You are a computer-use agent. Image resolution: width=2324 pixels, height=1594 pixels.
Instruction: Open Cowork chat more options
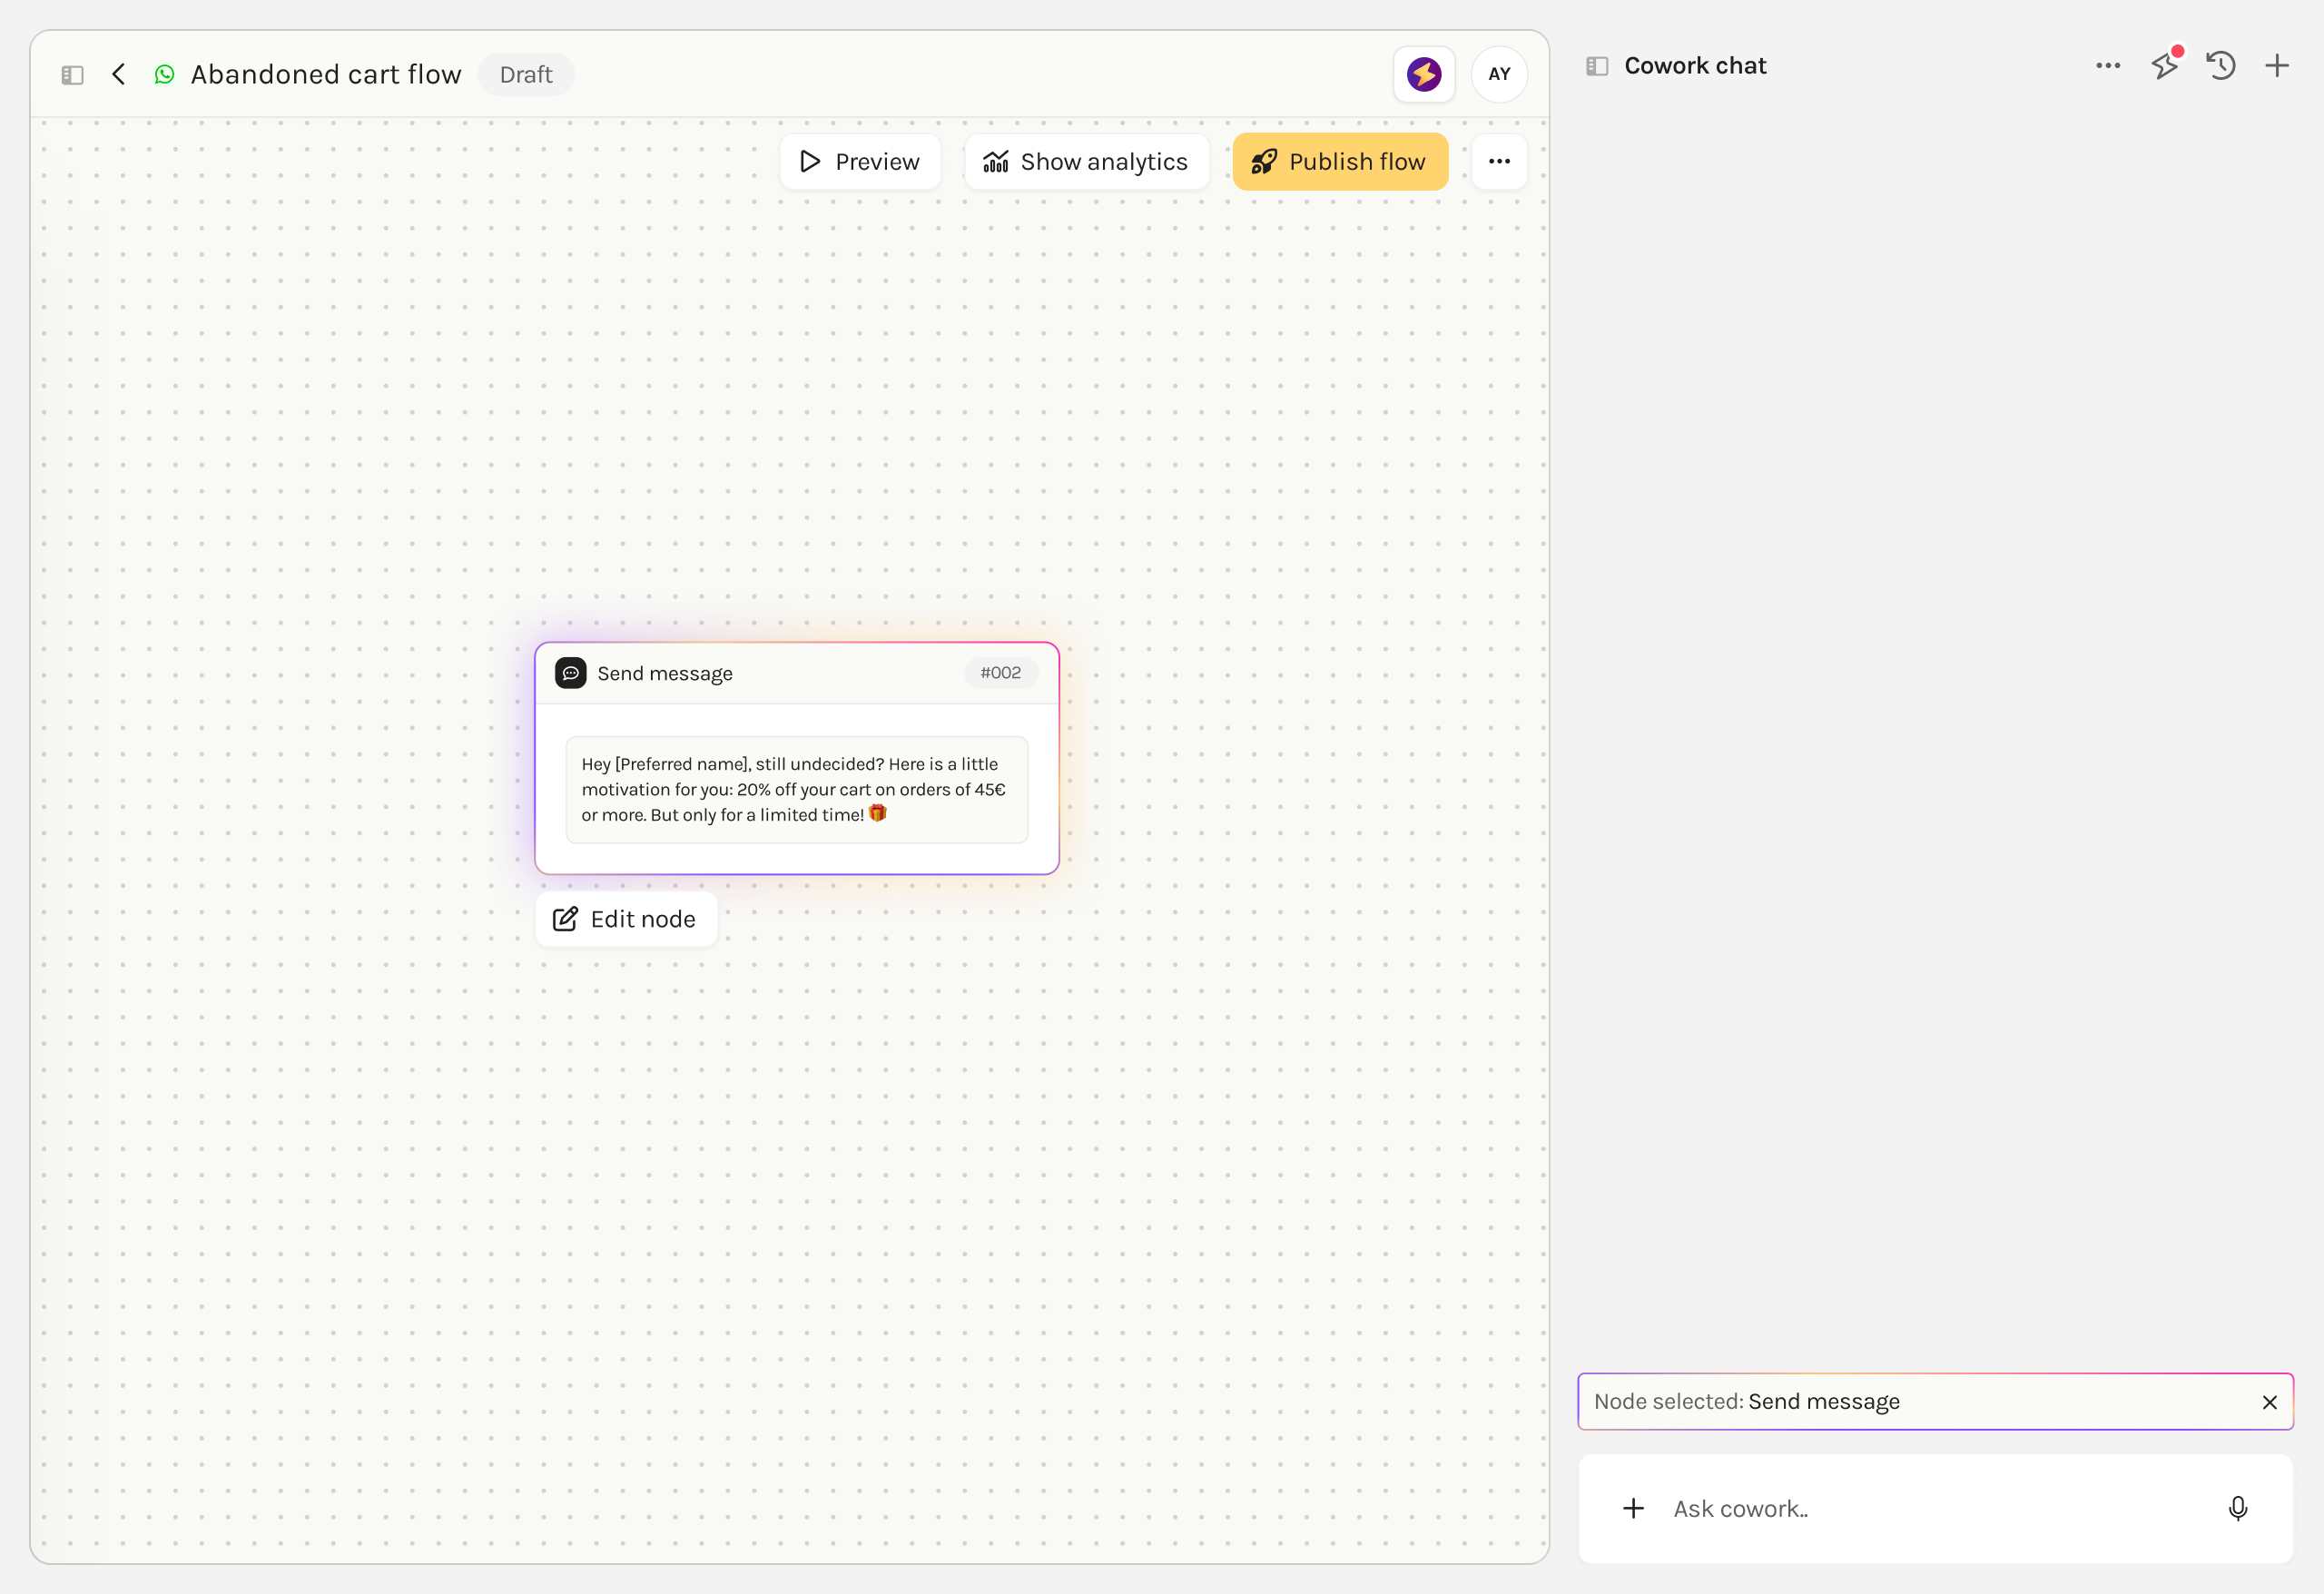[x=2108, y=66]
